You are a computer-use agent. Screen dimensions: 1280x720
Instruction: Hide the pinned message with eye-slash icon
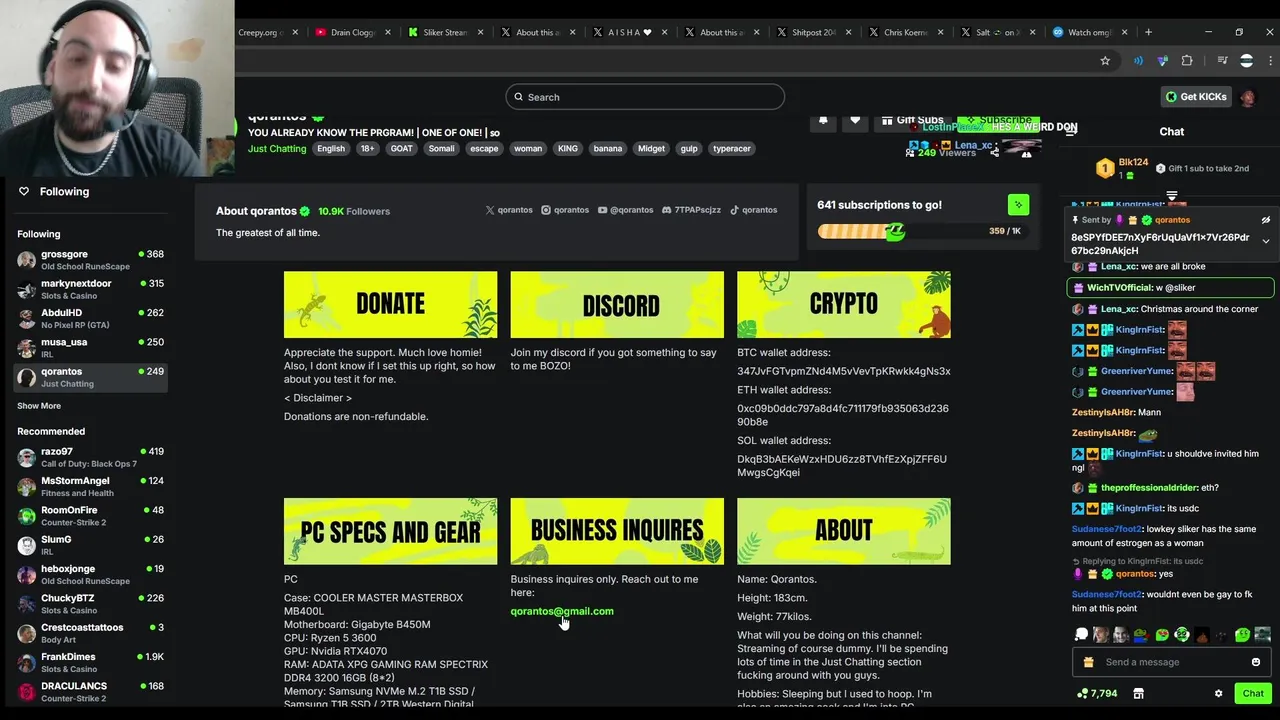pyautogui.click(x=1265, y=220)
